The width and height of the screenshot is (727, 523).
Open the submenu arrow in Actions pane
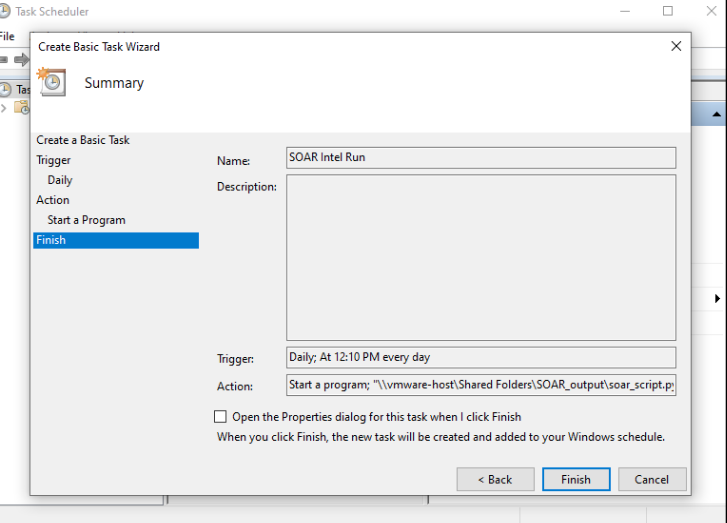pyautogui.click(x=717, y=299)
